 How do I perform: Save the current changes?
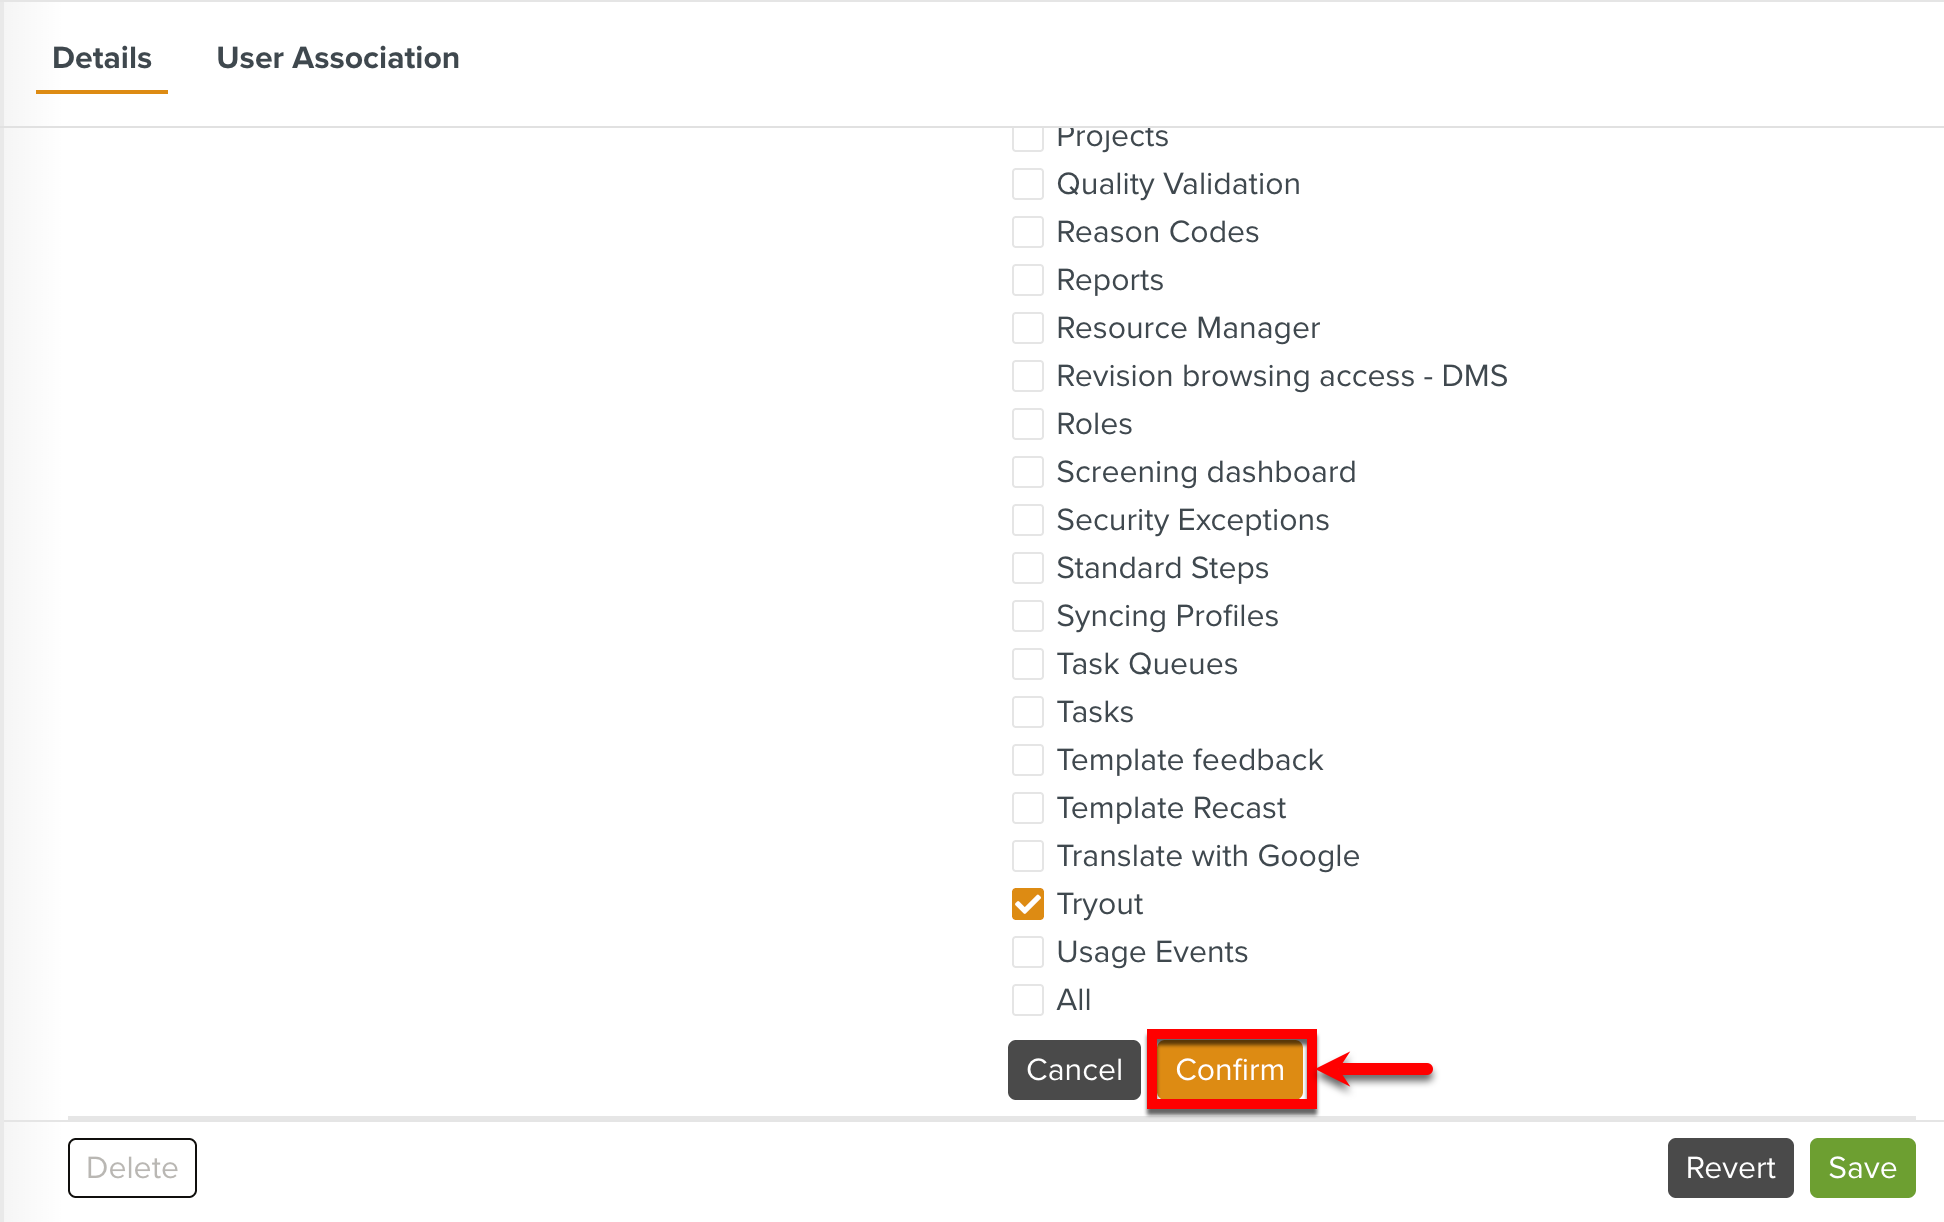click(1862, 1167)
